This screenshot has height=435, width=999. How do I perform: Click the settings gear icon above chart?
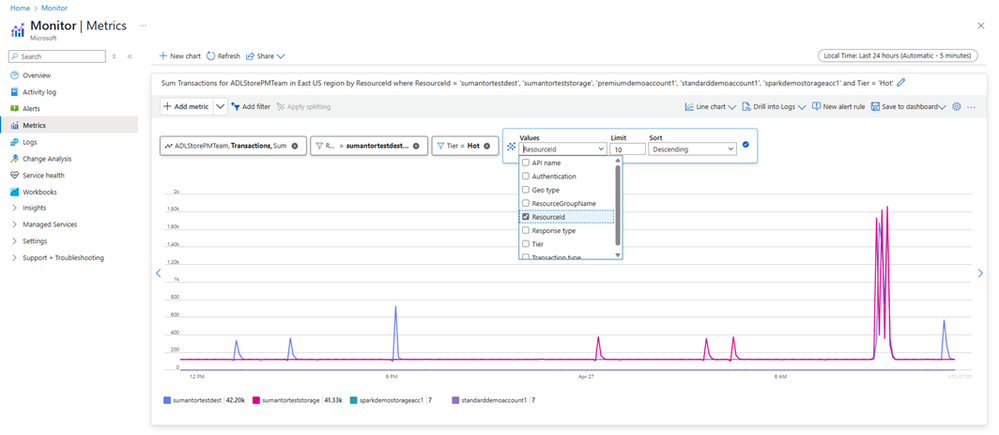point(956,106)
